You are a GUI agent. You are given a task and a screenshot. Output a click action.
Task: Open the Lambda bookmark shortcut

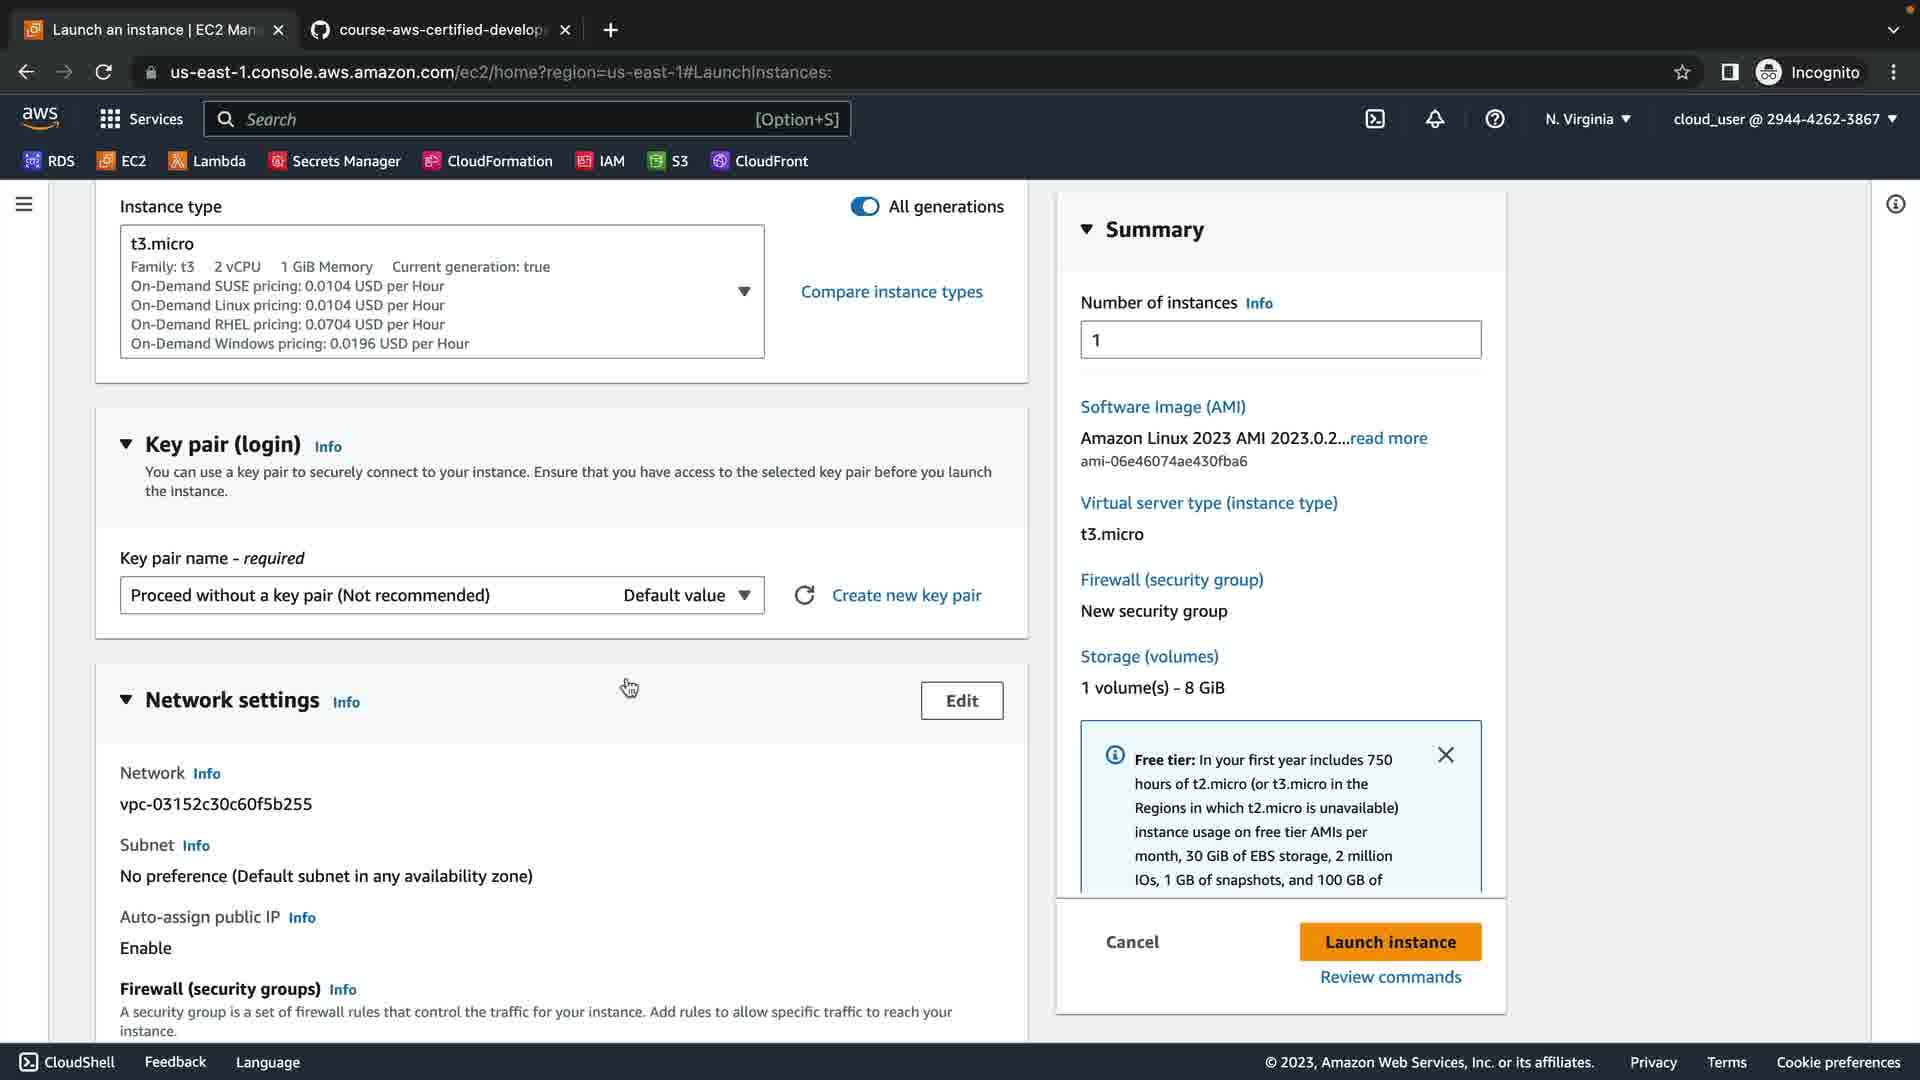click(207, 161)
